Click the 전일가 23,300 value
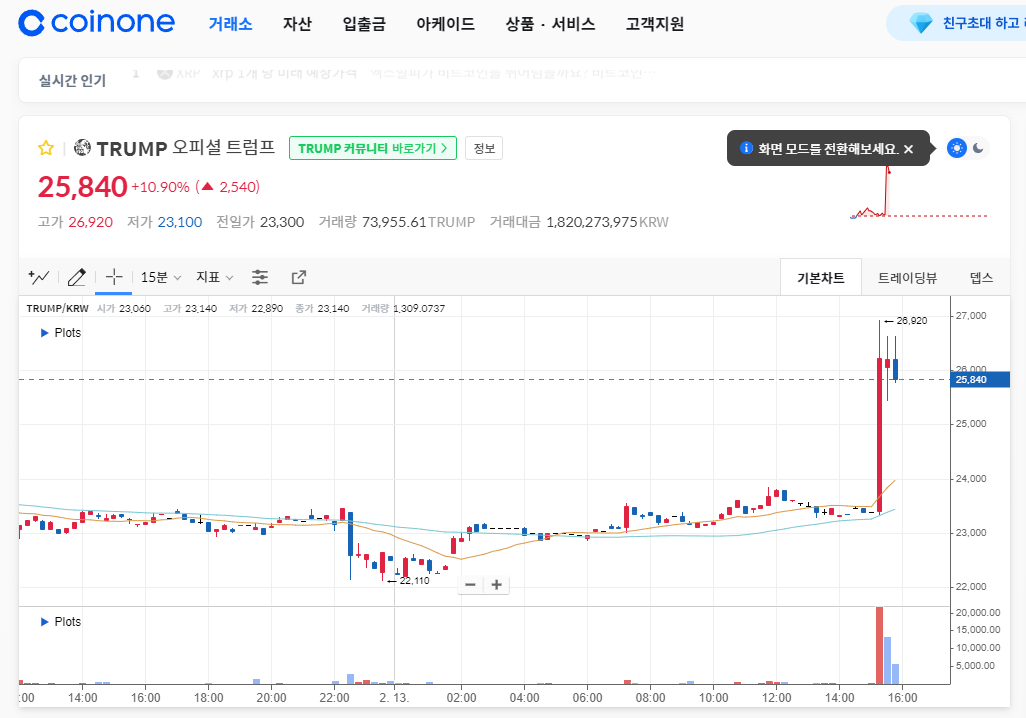 click(282, 222)
